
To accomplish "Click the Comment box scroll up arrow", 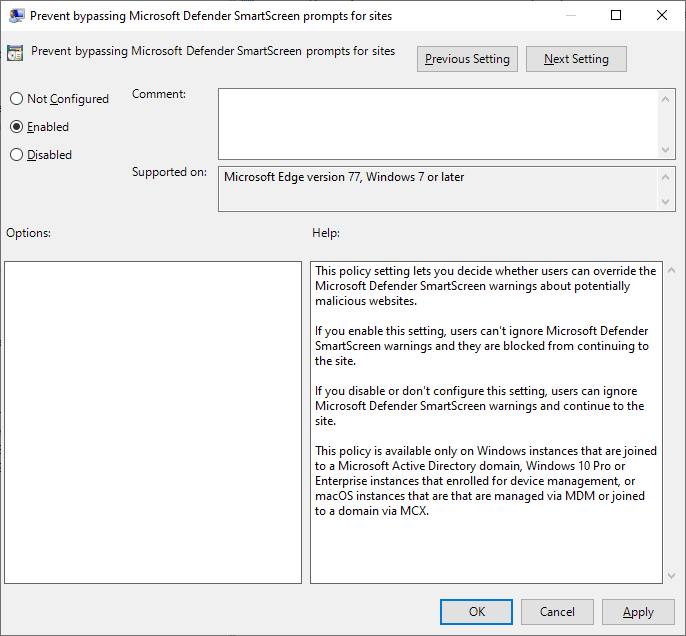I will pos(665,99).
